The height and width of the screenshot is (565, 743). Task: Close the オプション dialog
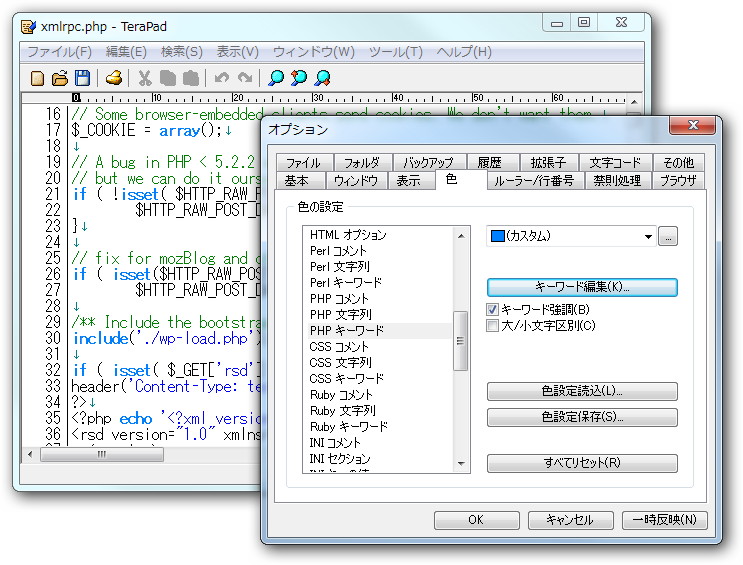click(693, 125)
